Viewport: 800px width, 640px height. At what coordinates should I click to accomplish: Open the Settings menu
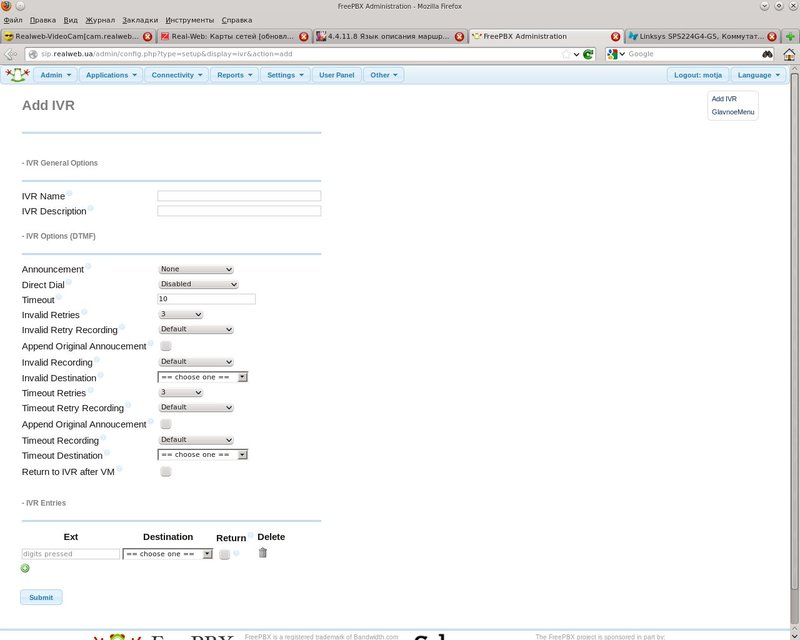[285, 75]
